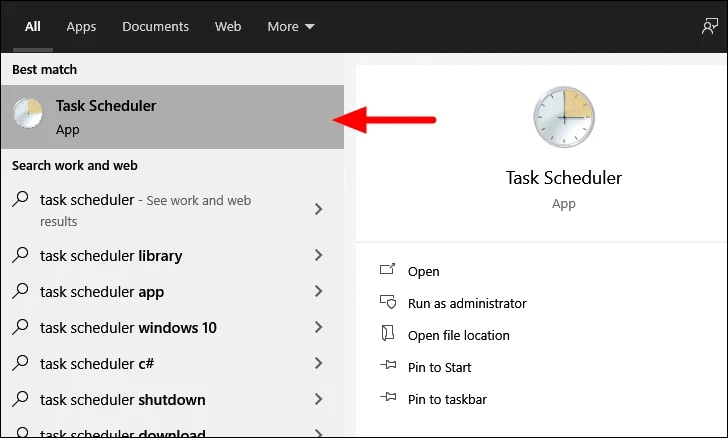Image resolution: width=728 pixels, height=438 pixels.
Task: Click magnifier icon beside 'task scheduler c#'
Action: pyautogui.click(x=20, y=363)
